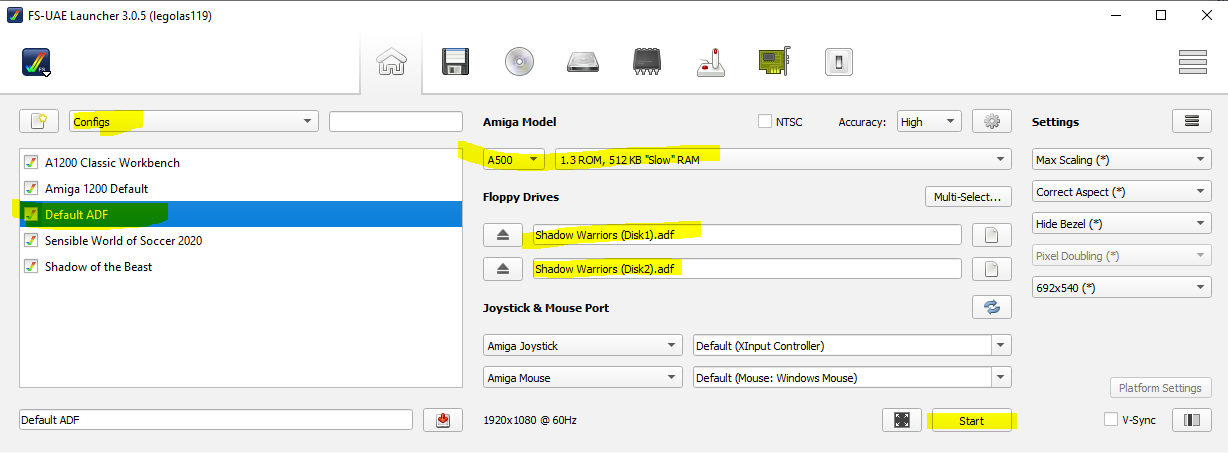Screen dimensions: 1228x453
Task: Swap joystick and mouse ports
Action: click(992, 307)
